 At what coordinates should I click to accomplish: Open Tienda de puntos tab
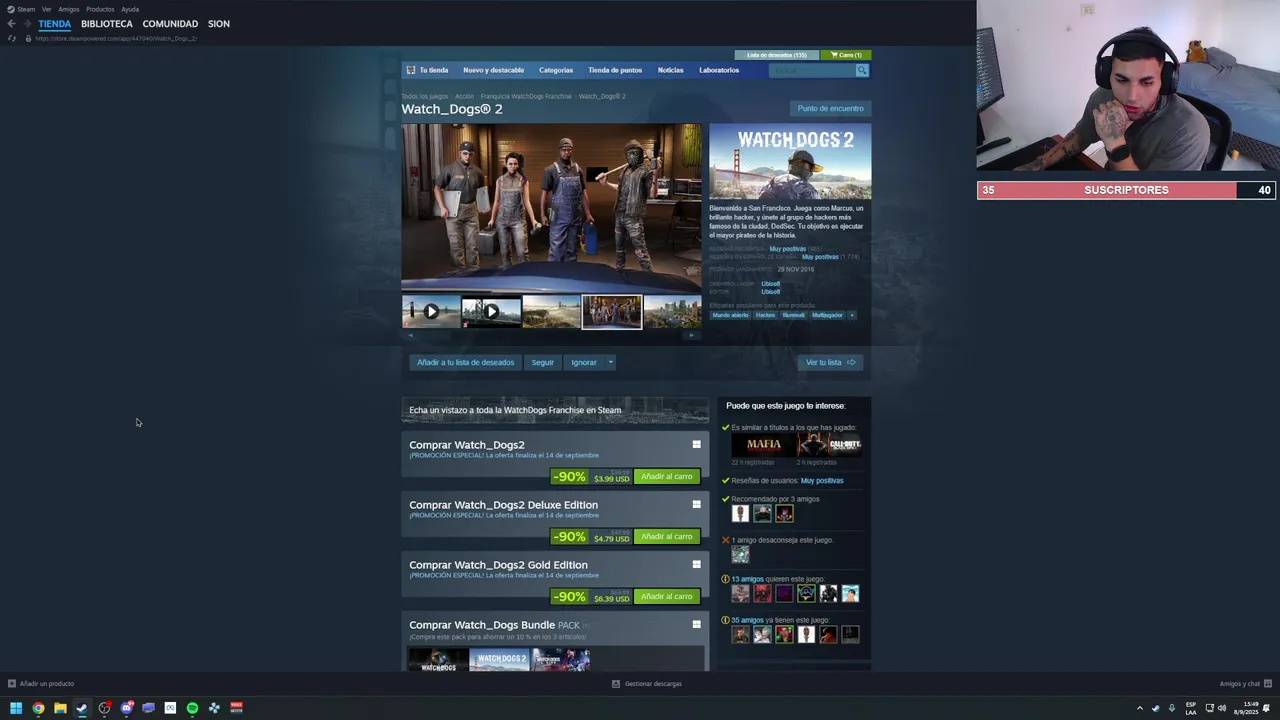coord(615,70)
